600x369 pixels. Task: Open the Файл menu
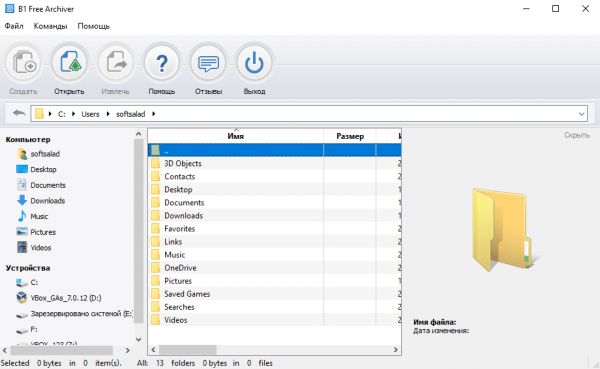(14, 26)
